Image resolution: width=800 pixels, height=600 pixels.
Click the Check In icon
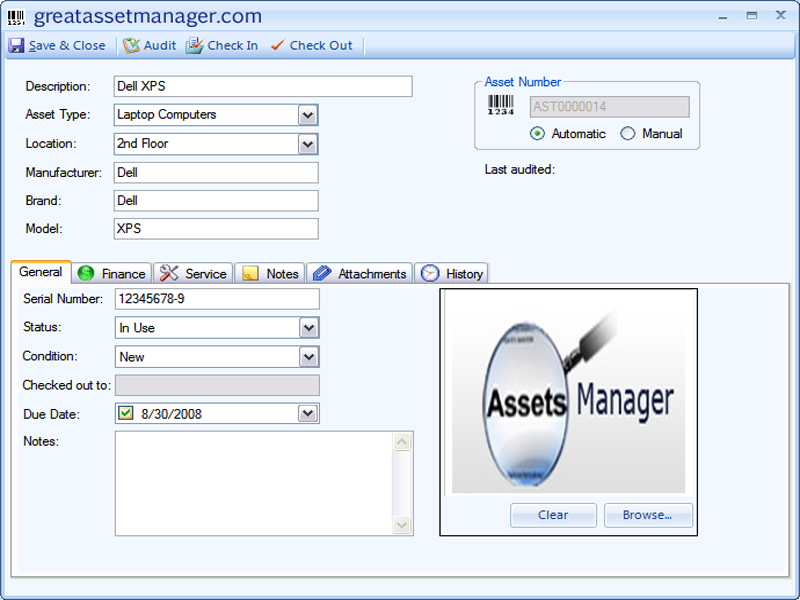point(196,45)
